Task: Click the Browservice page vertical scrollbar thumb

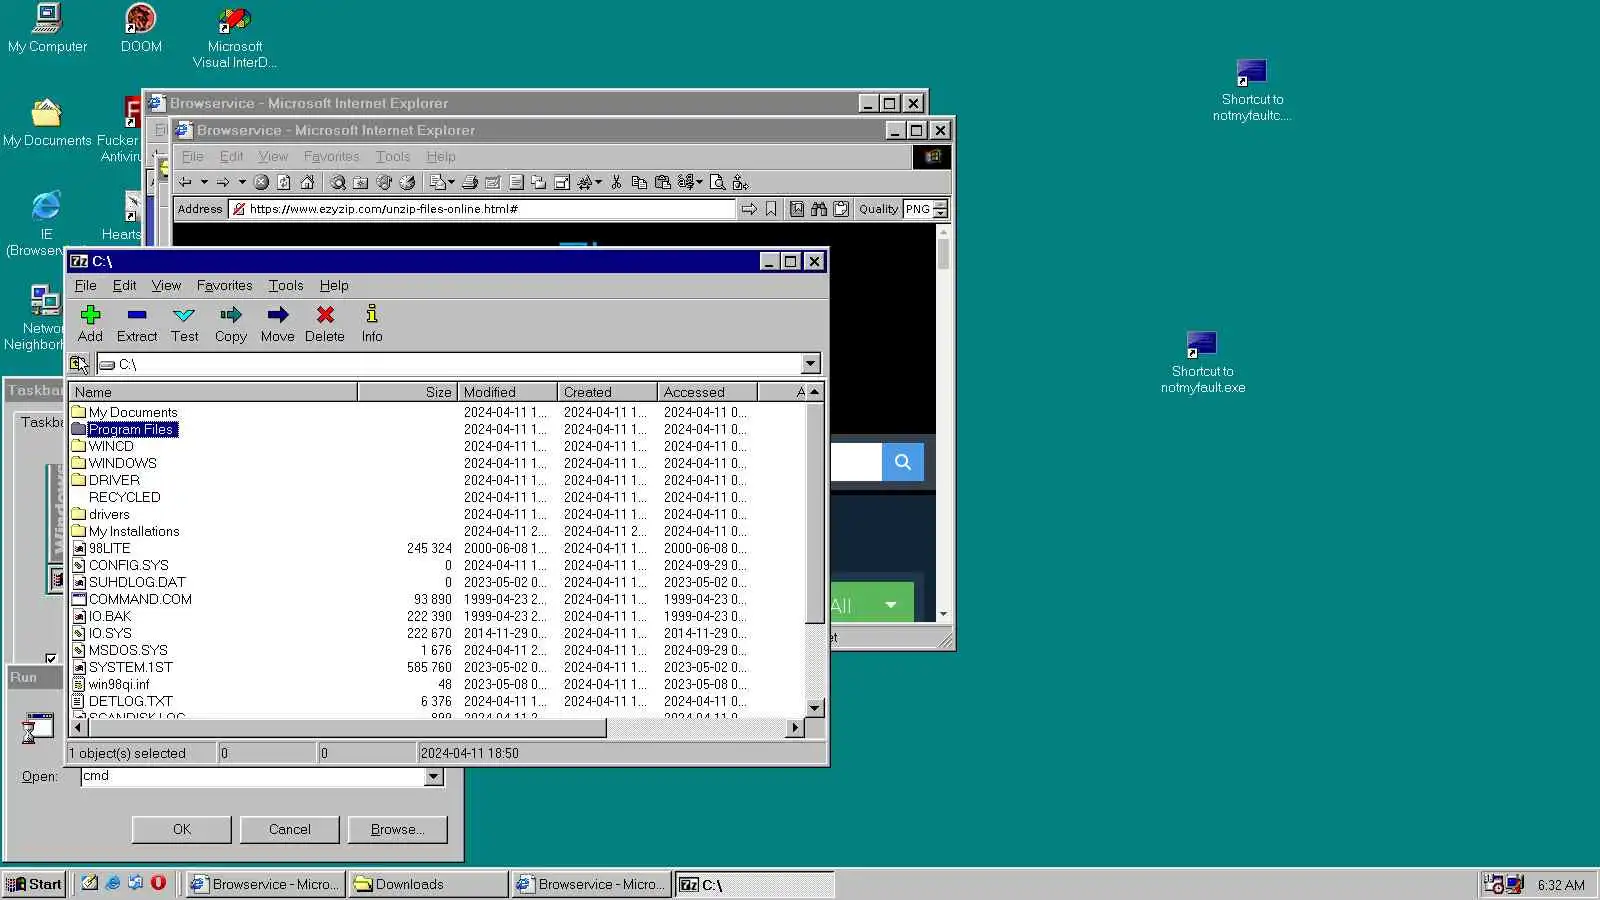Action: pos(943,253)
